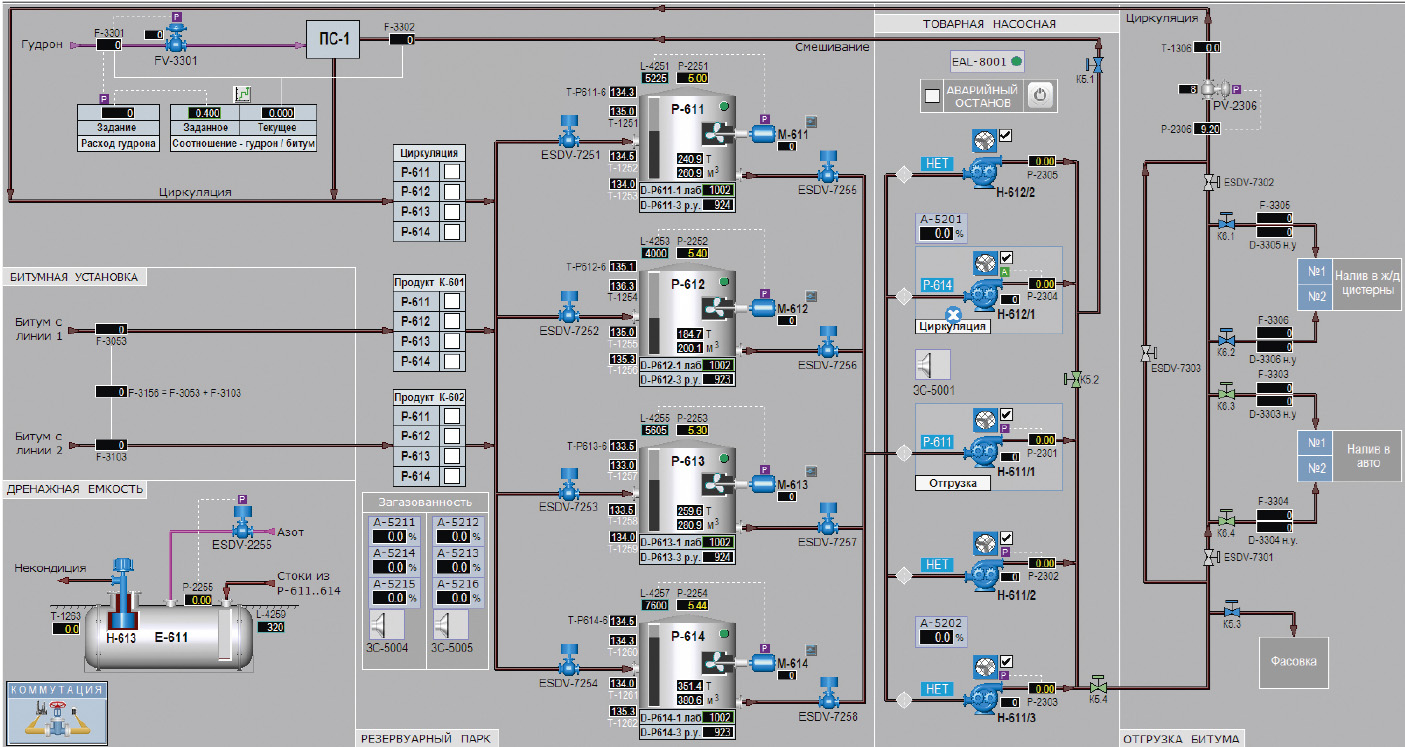This screenshot has height=747, width=1405.
Task: Click the P-2306 pressure value 9.20
Action: click(1209, 128)
